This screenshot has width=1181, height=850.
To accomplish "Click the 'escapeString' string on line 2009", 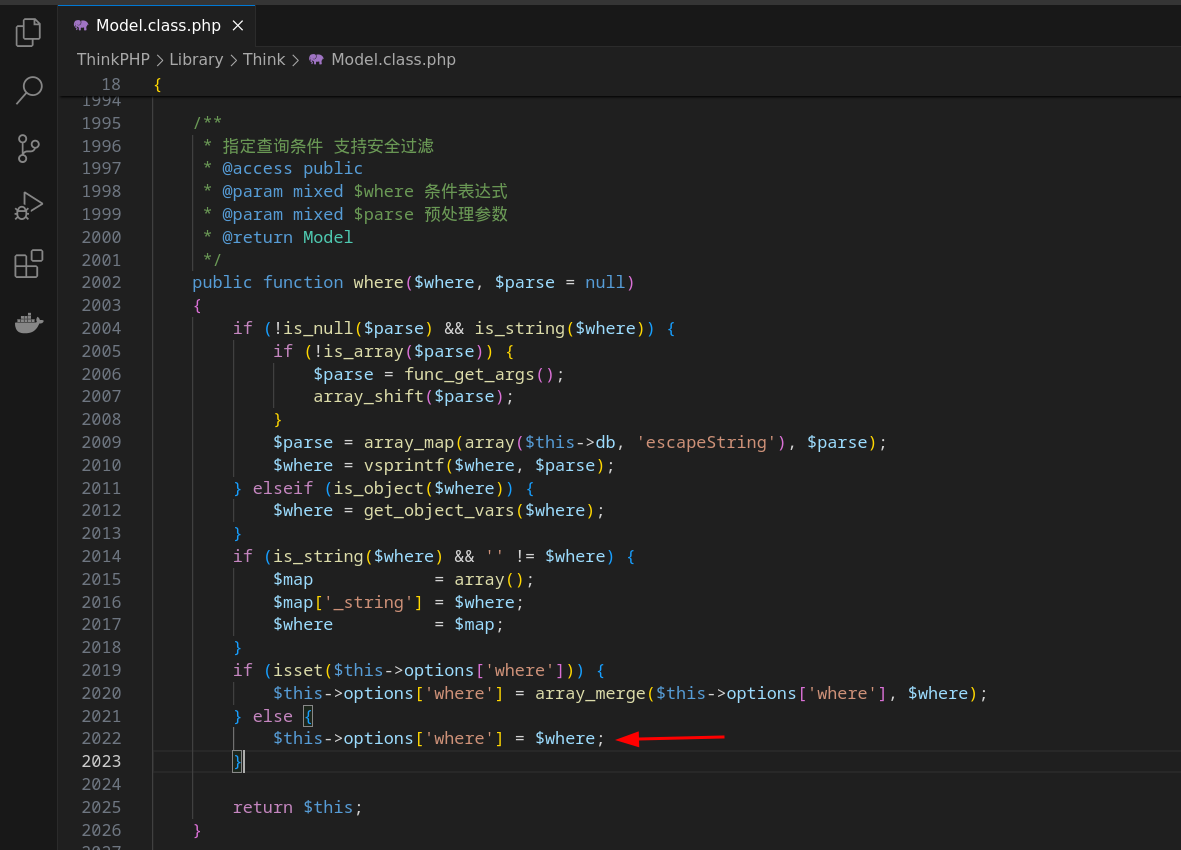I will [706, 443].
